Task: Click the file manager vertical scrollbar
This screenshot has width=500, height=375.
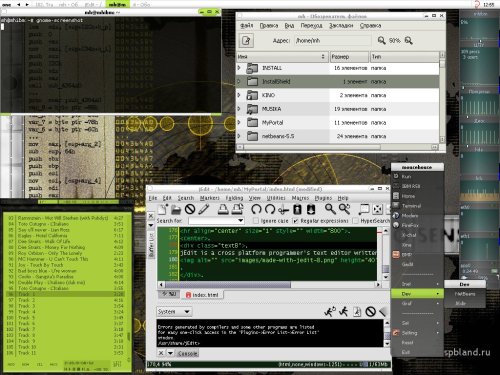Action: tap(442, 97)
